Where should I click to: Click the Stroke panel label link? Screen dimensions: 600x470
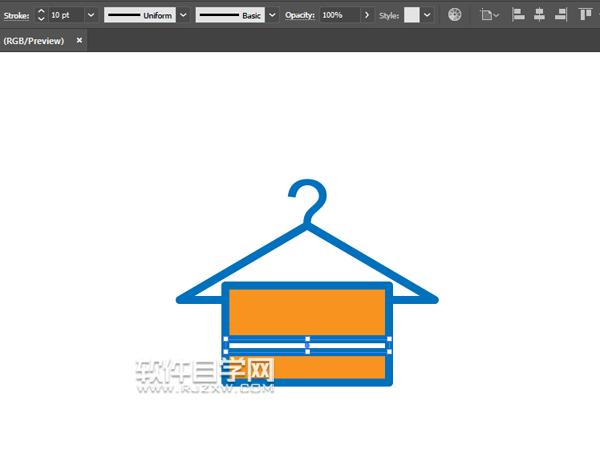[16, 16]
